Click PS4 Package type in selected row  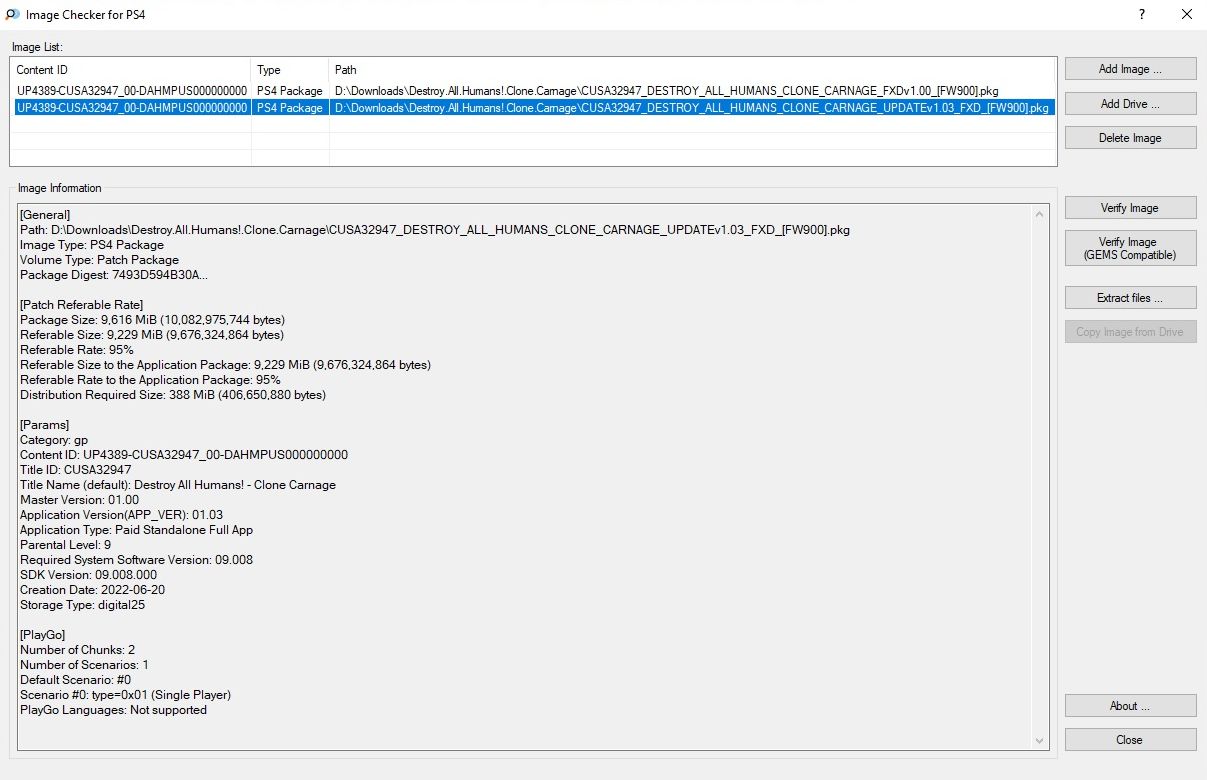point(289,107)
